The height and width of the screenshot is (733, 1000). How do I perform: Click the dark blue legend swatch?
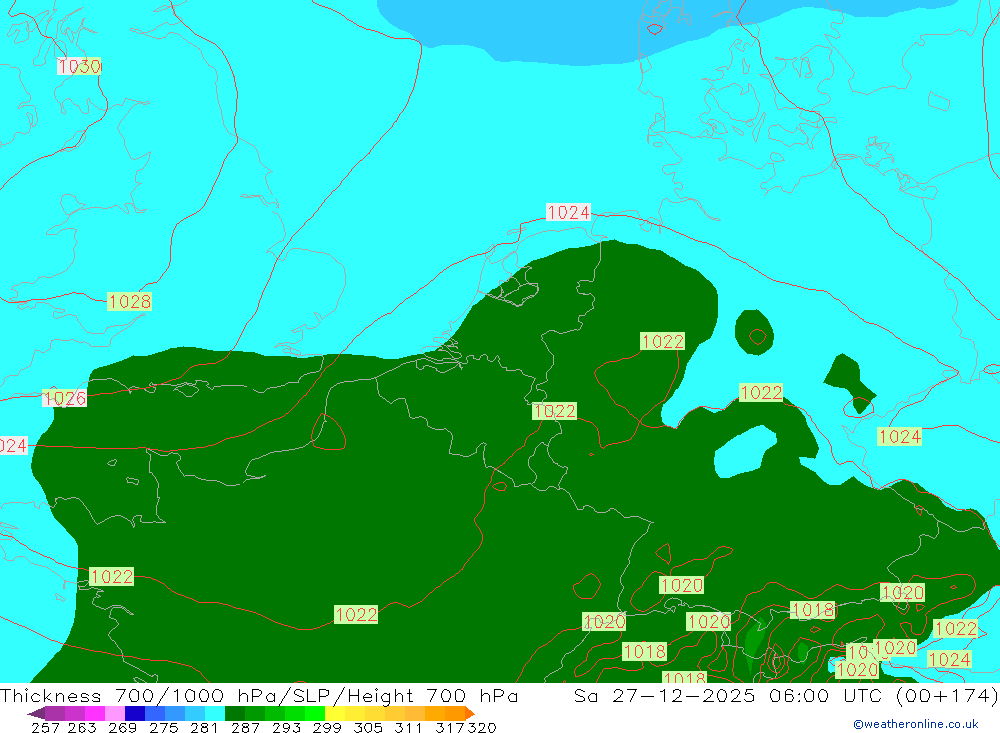tap(135, 713)
